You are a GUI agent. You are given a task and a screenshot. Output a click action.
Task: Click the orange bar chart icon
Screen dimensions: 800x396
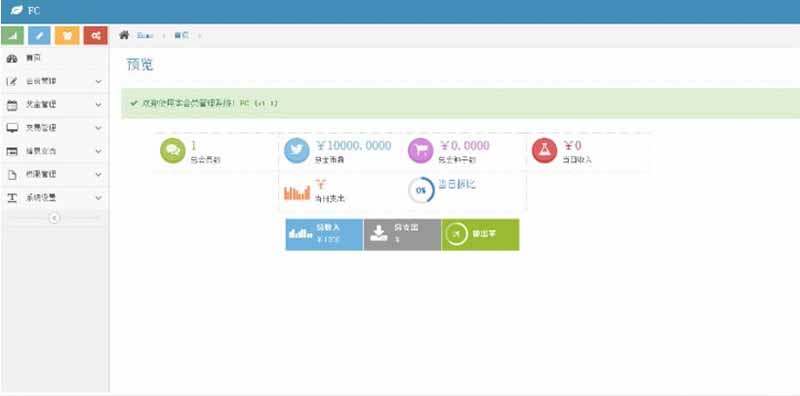(x=297, y=192)
